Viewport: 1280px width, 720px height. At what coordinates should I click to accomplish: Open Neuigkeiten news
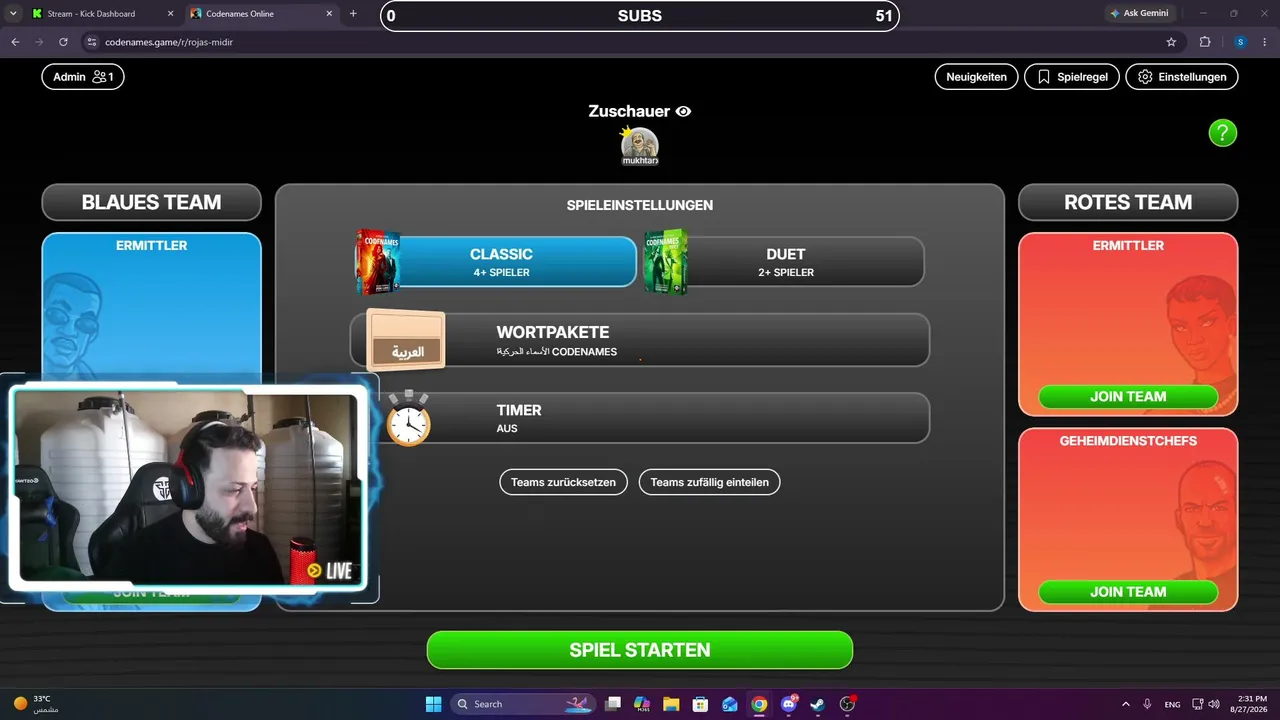[976, 77]
